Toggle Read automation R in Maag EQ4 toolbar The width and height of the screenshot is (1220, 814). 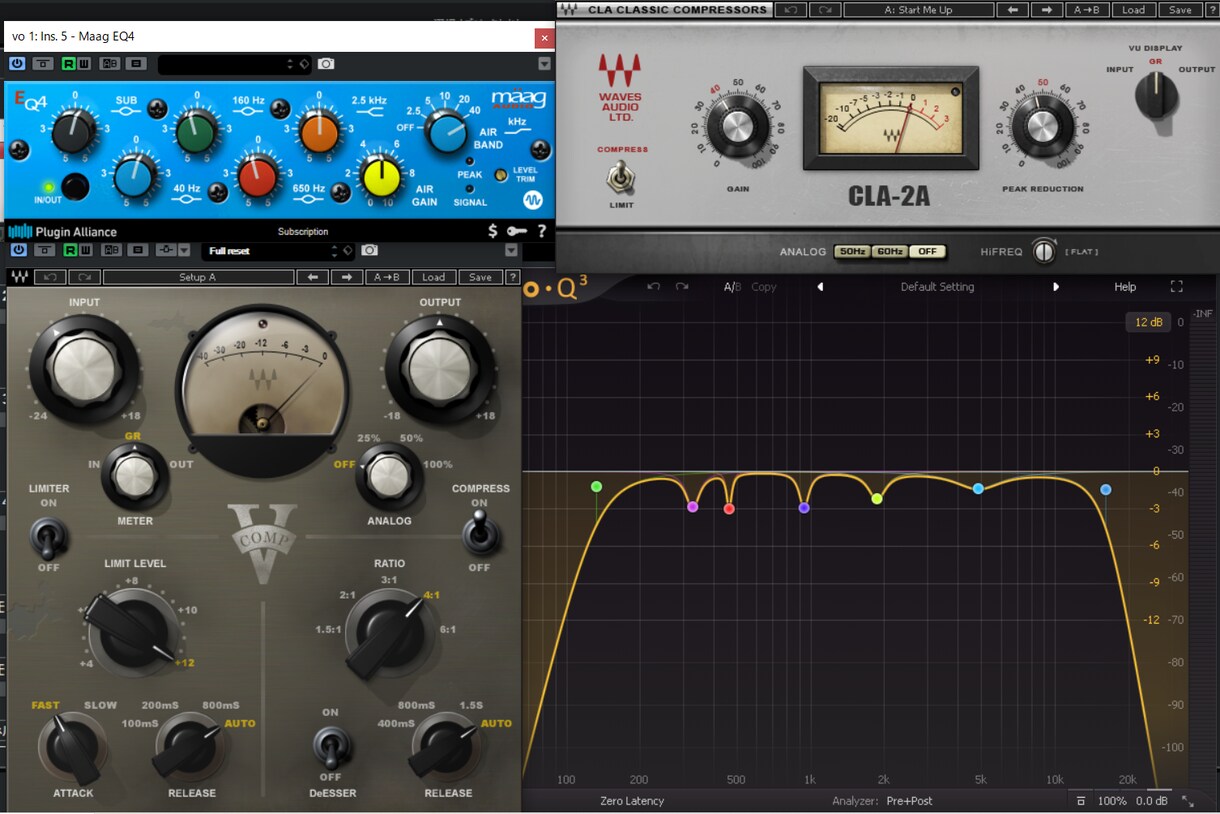point(69,64)
